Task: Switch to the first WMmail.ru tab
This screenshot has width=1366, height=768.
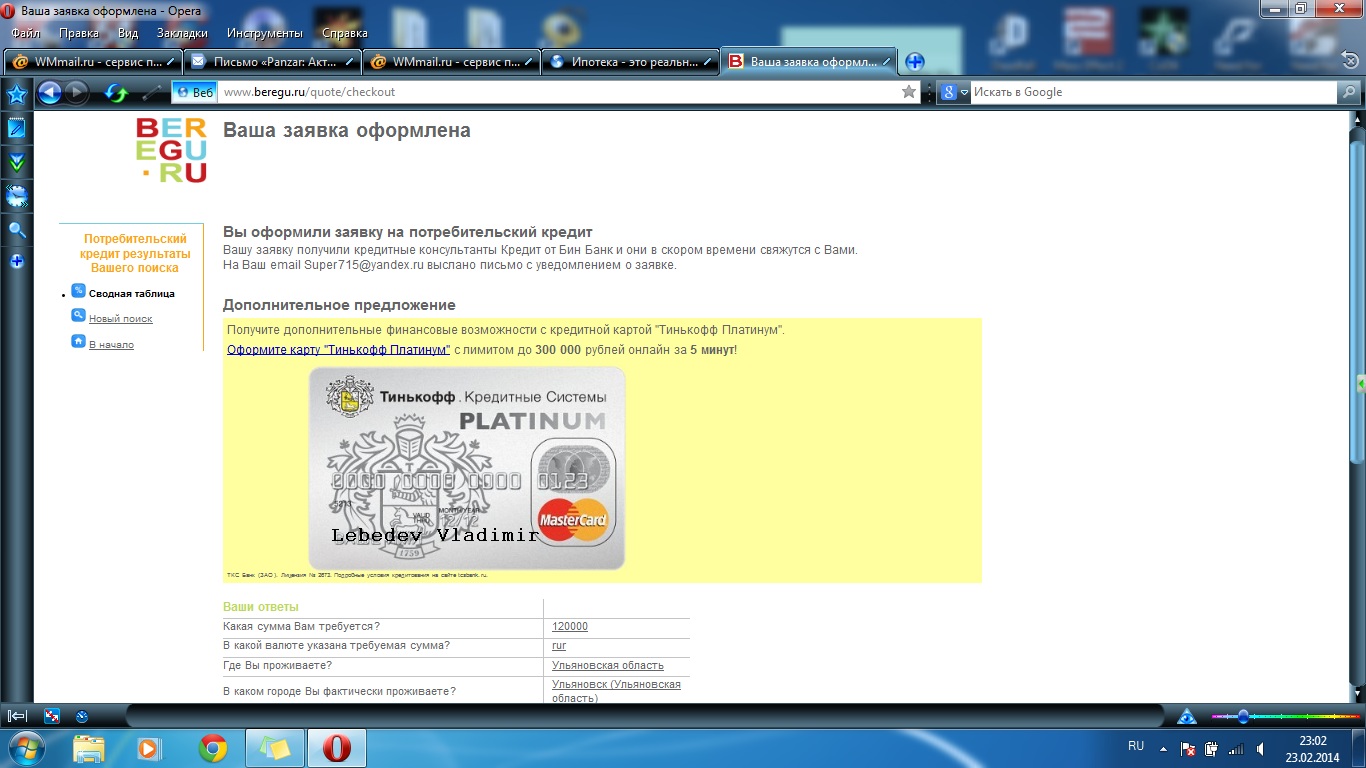Action: point(93,62)
